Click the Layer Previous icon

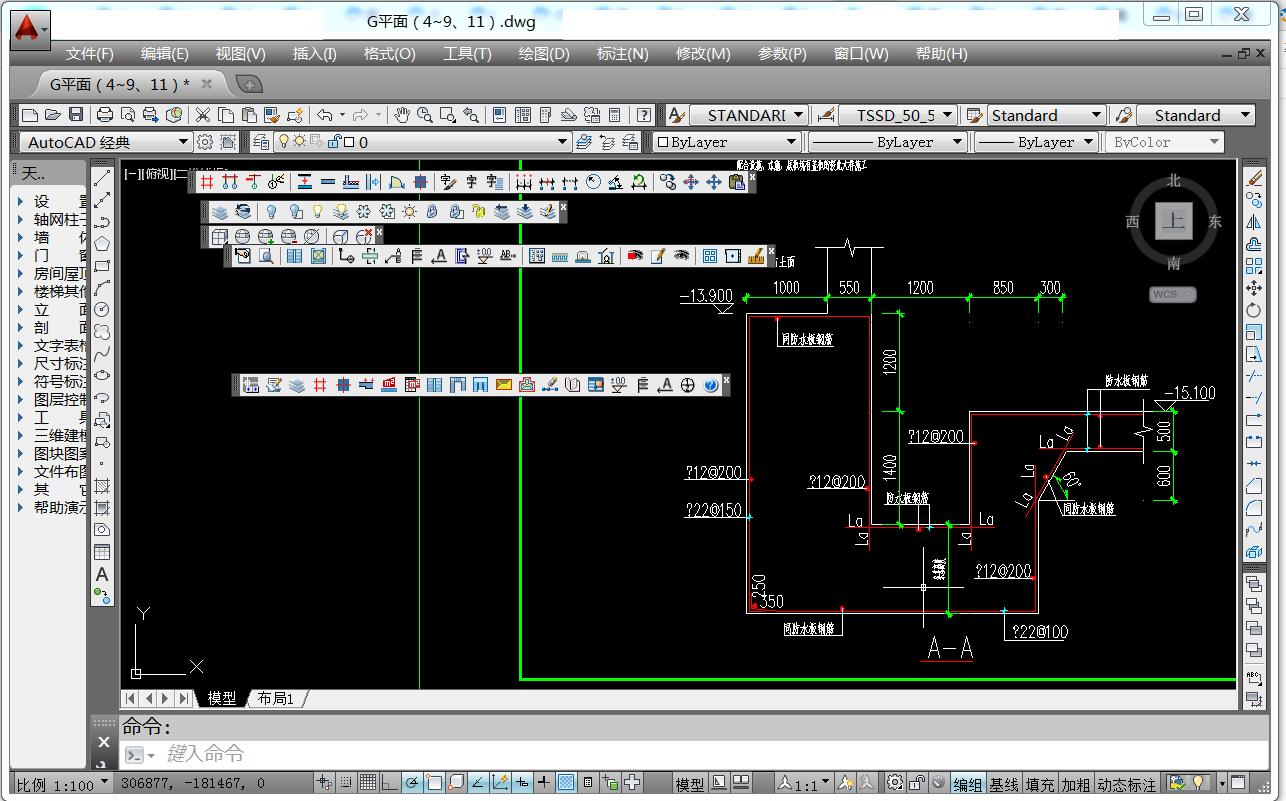(x=607, y=142)
